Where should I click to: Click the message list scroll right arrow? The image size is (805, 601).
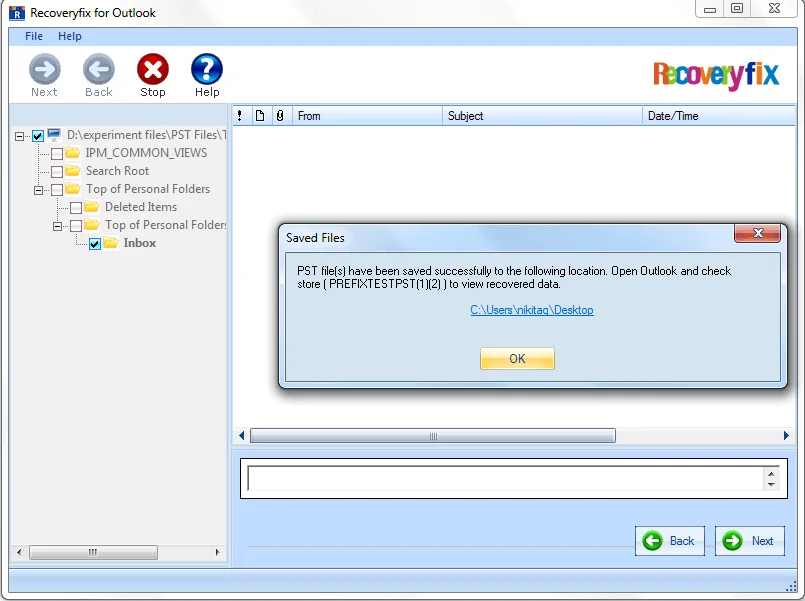coord(786,436)
